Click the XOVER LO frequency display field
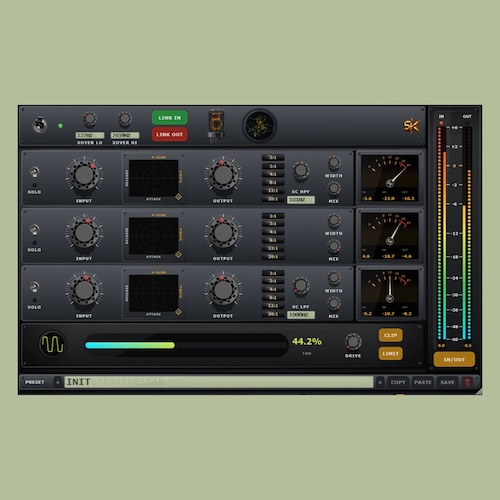500x500 pixels. pos(90,135)
